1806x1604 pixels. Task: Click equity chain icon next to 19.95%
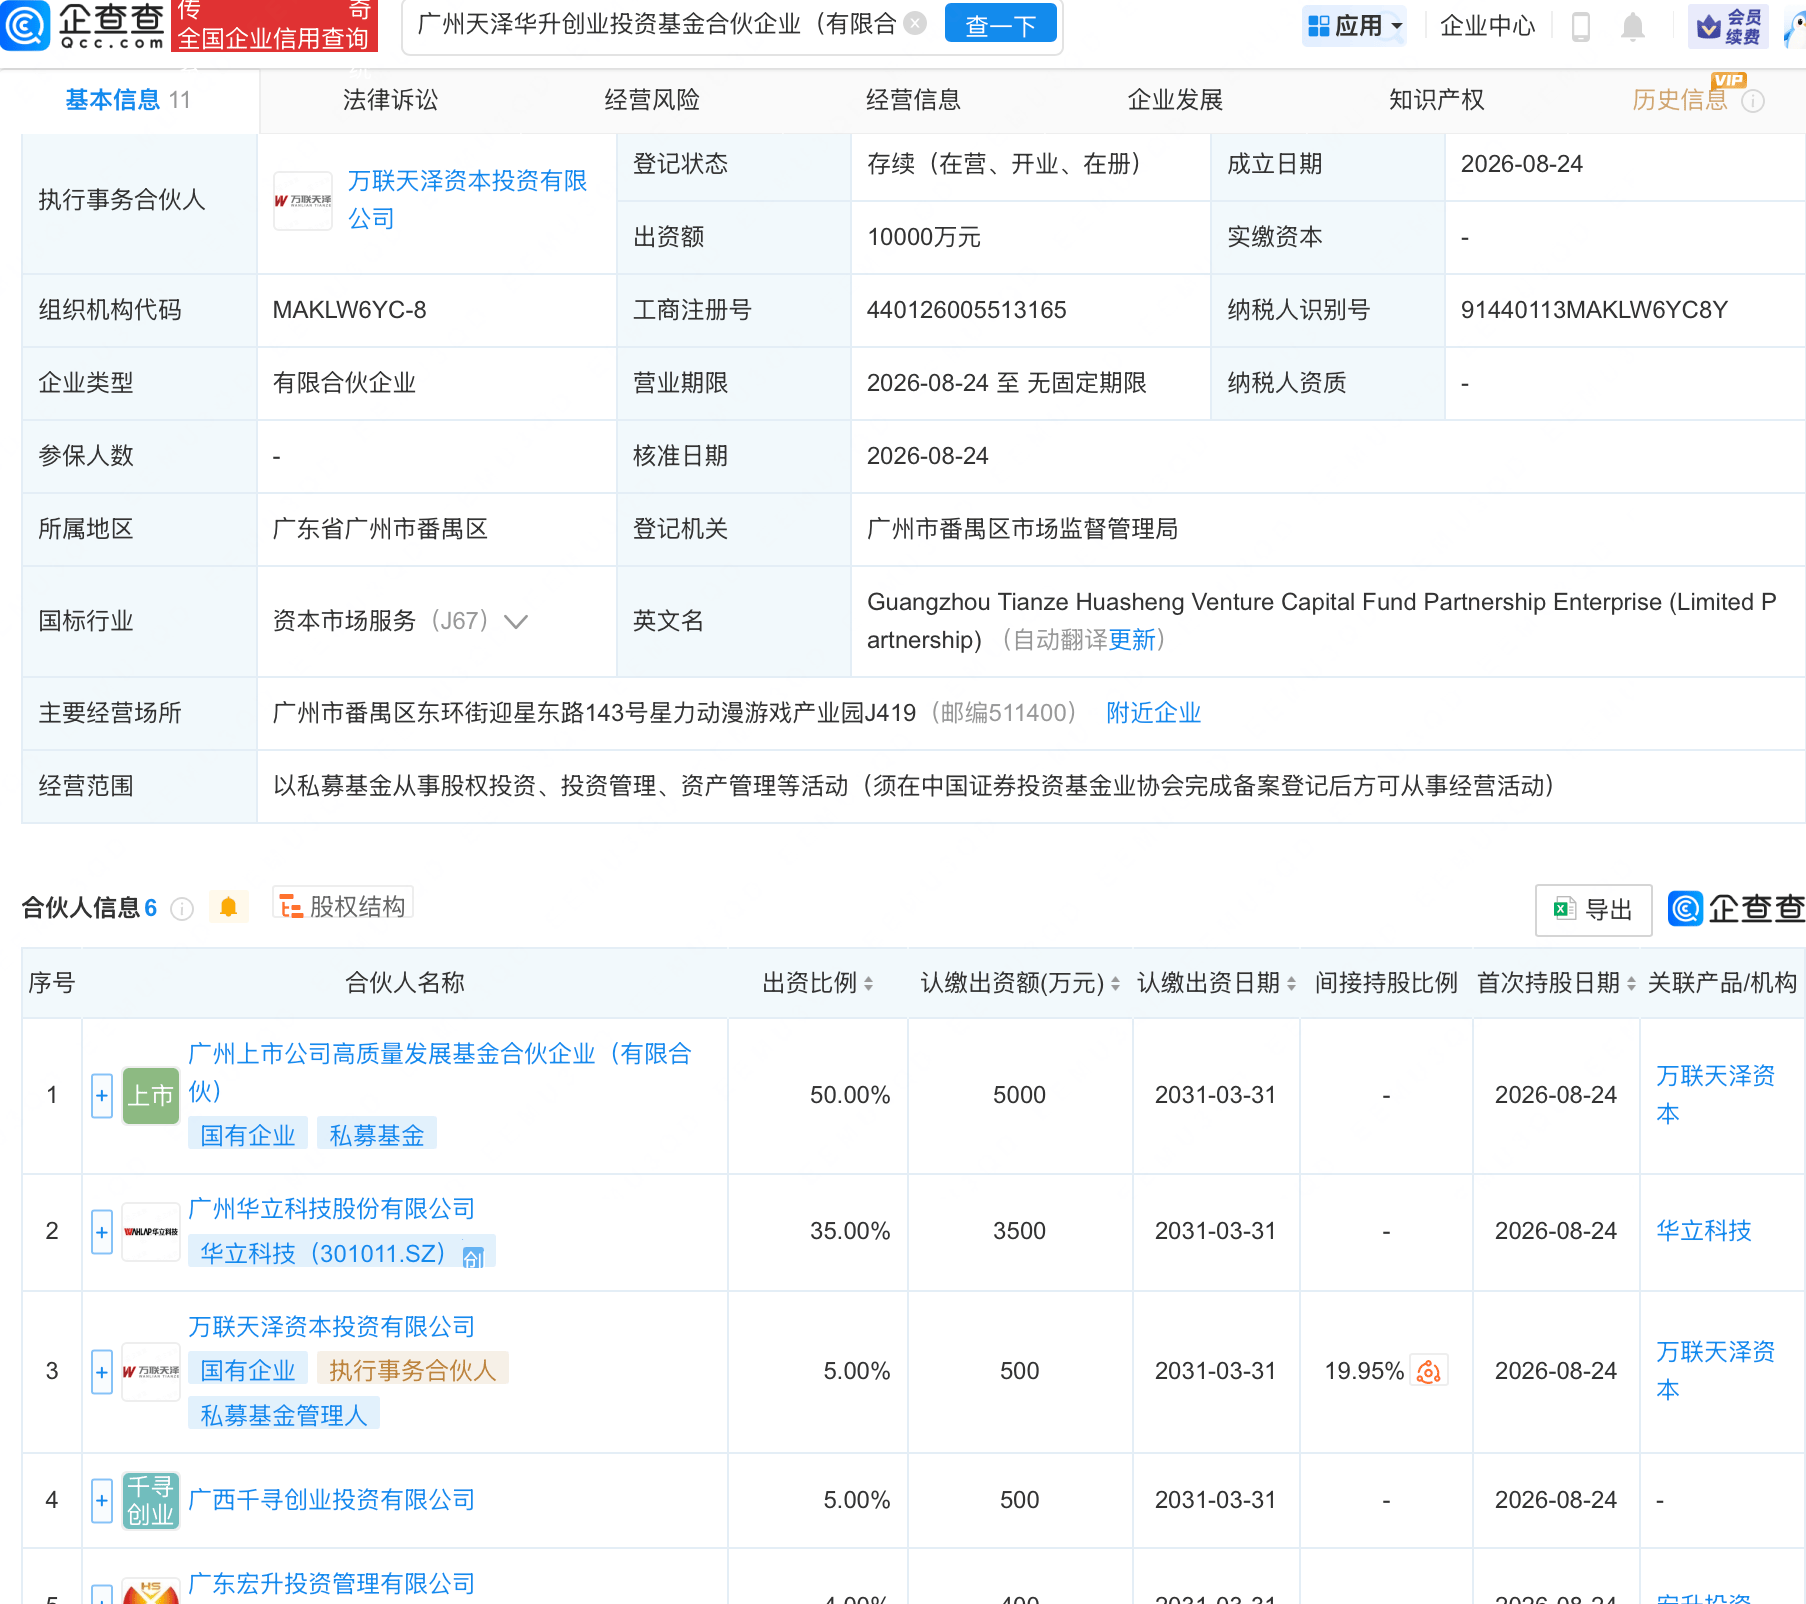click(x=1429, y=1372)
